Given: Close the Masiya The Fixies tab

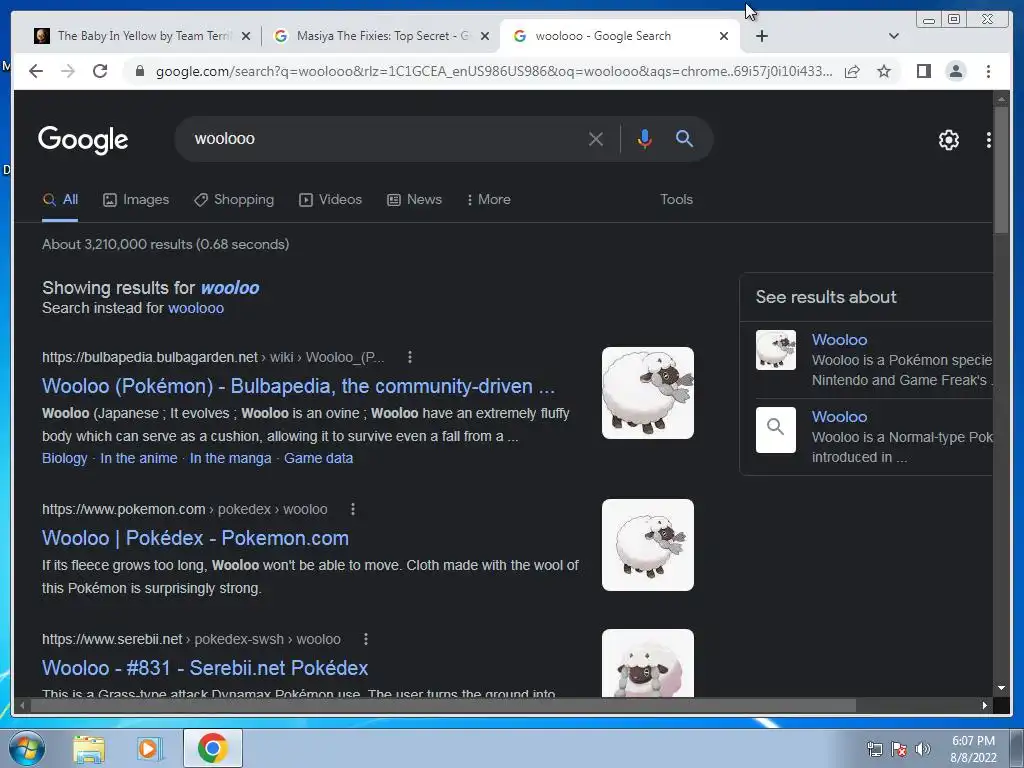Looking at the screenshot, I should click(485, 37).
